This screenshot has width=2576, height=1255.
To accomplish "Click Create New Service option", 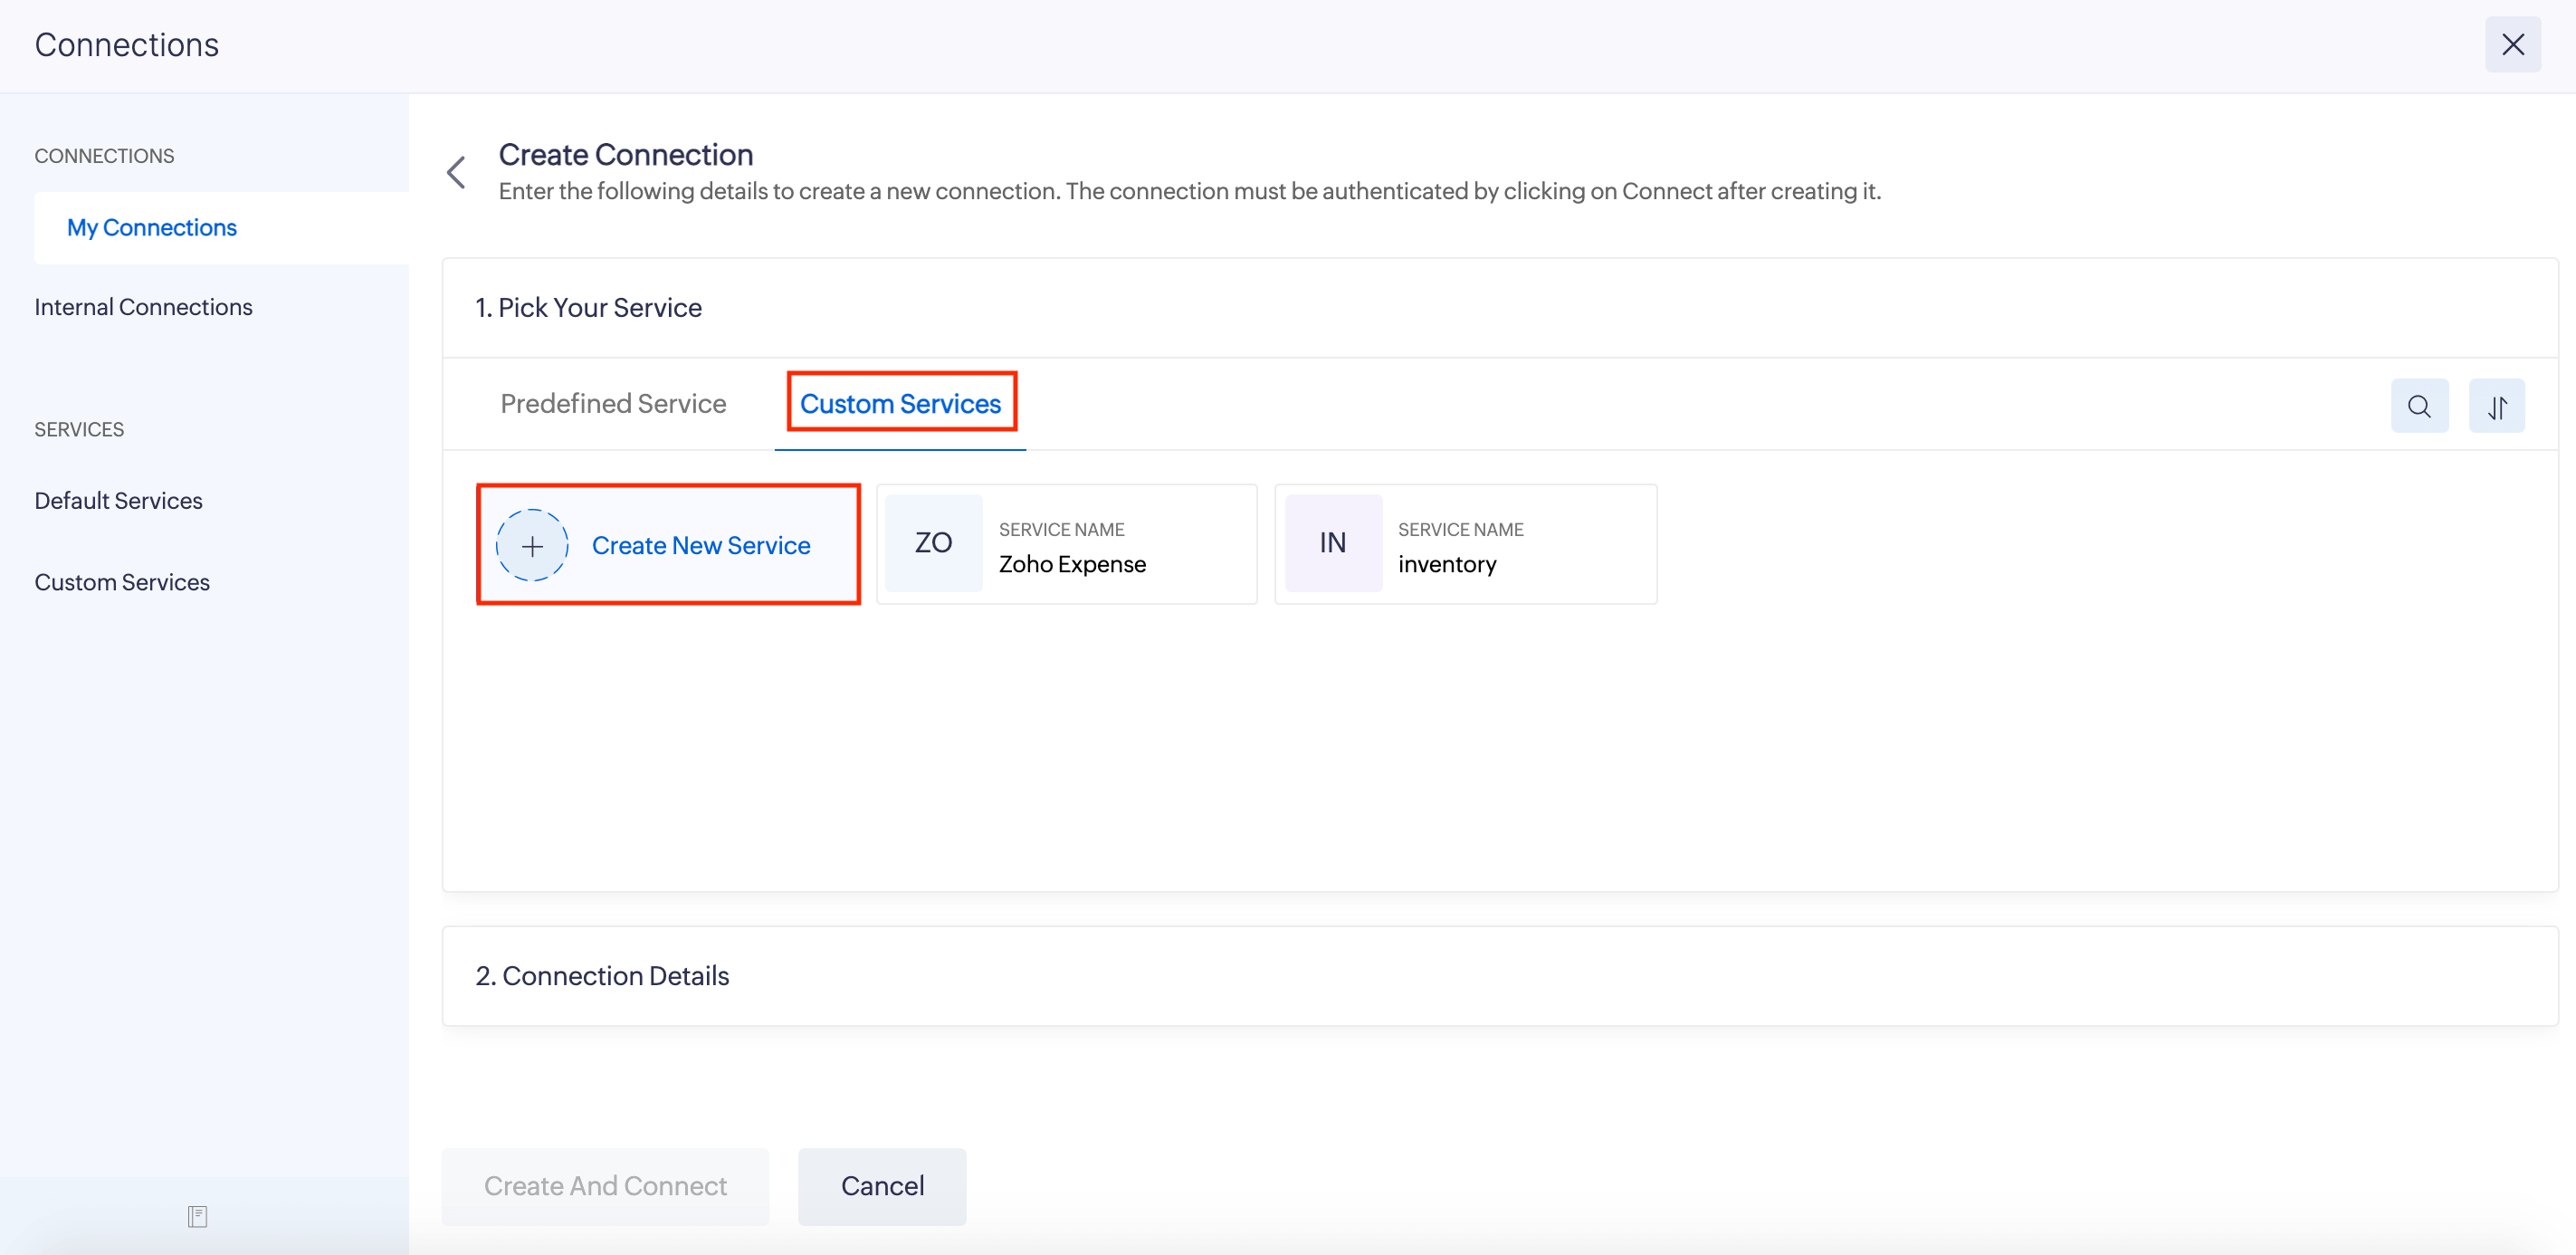I will coord(701,545).
